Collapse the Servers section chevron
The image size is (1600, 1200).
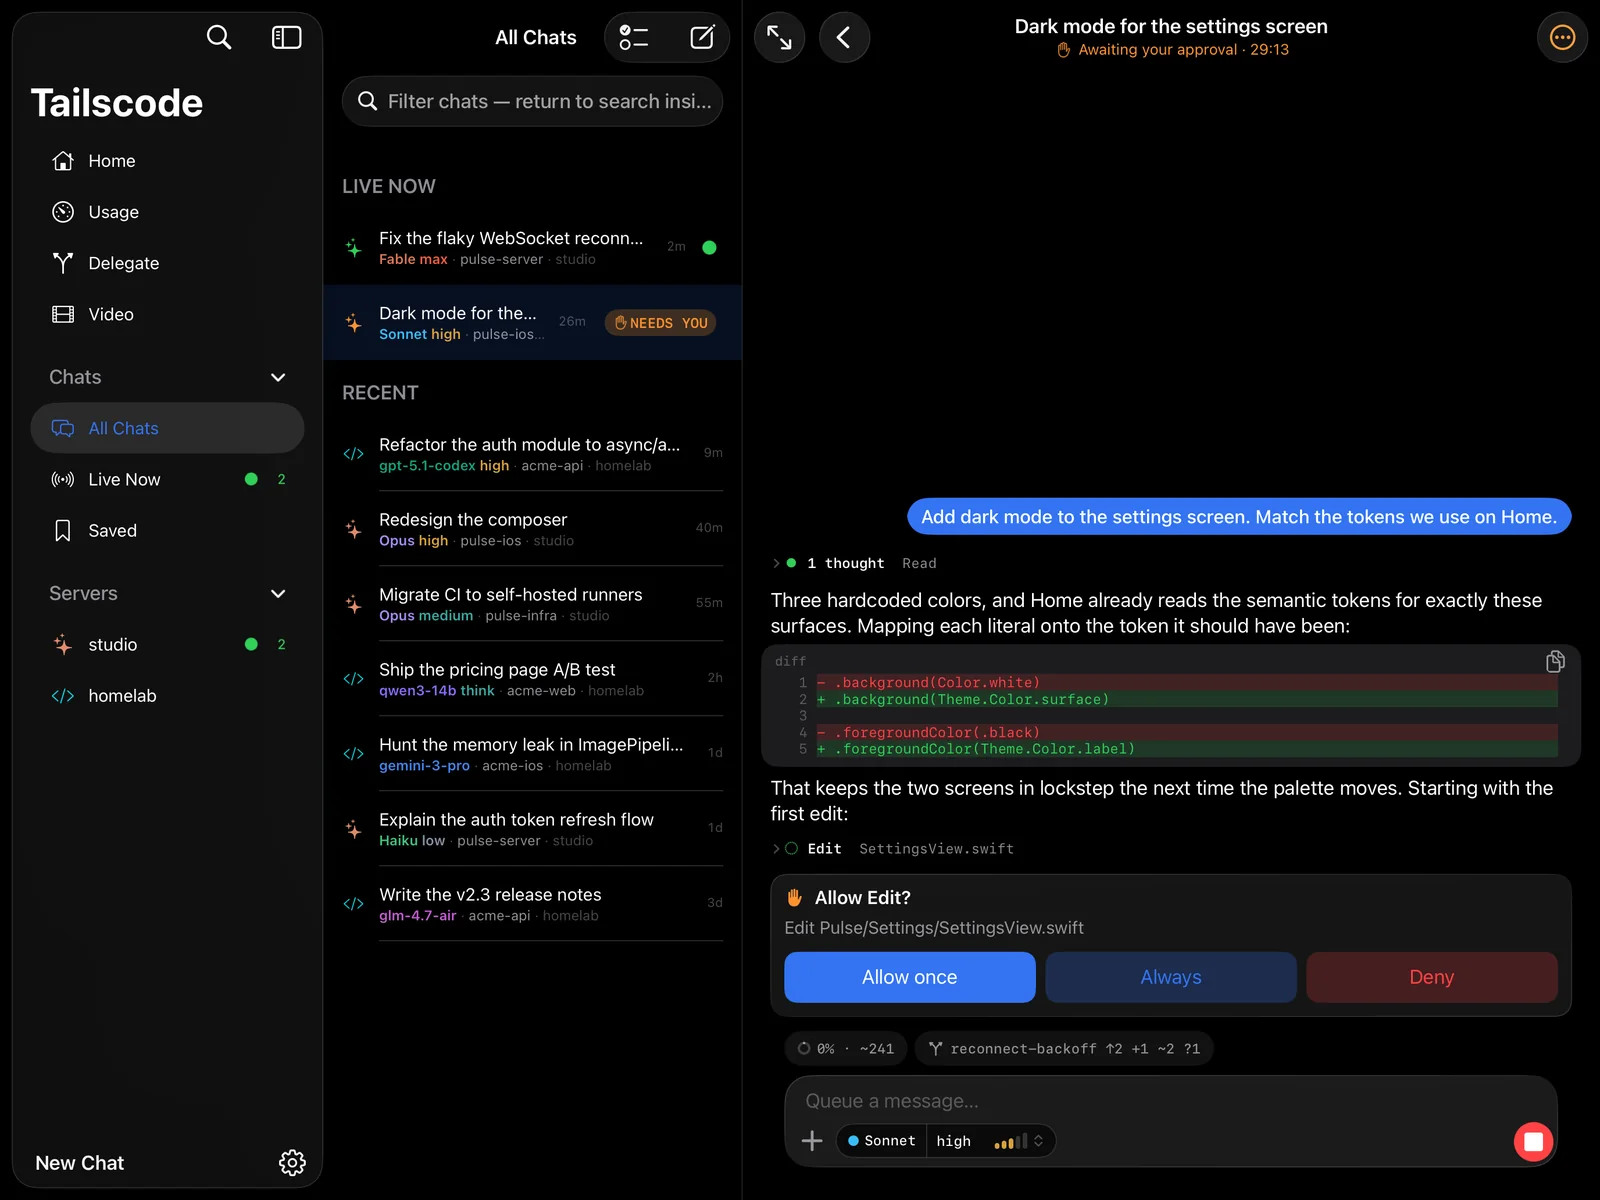tap(278, 593)
